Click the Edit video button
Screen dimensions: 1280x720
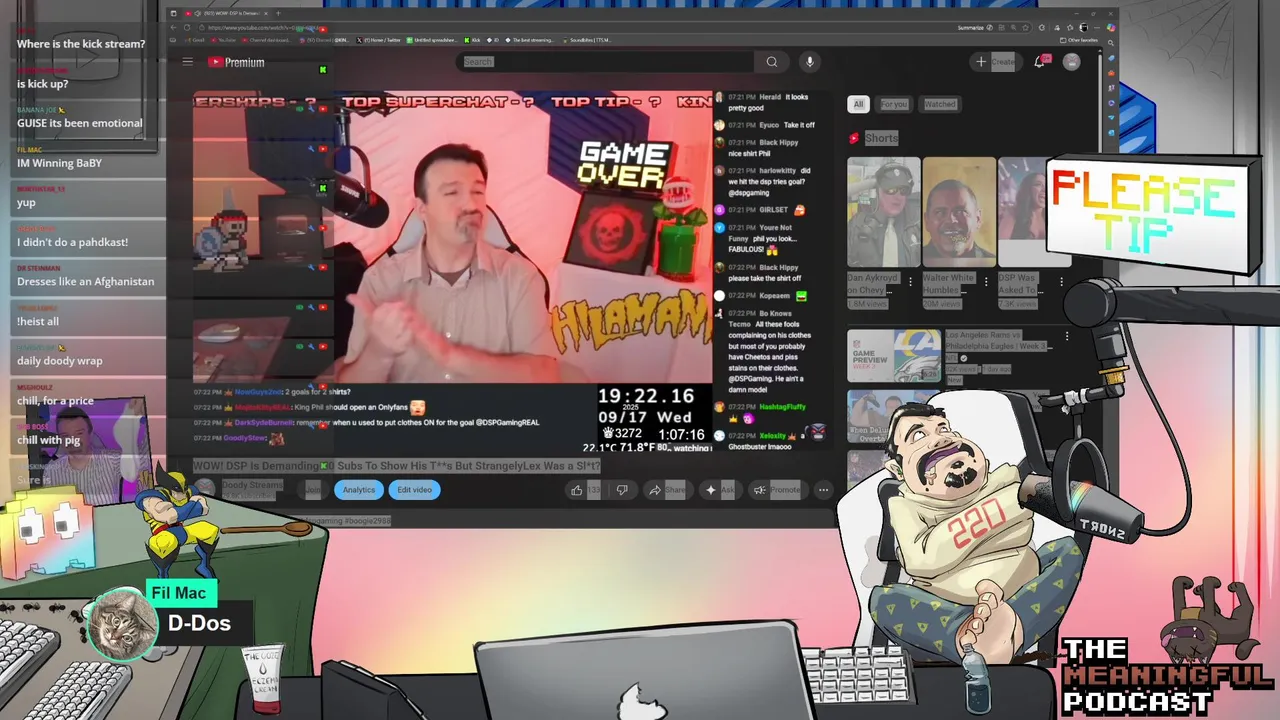pos(414,490)
